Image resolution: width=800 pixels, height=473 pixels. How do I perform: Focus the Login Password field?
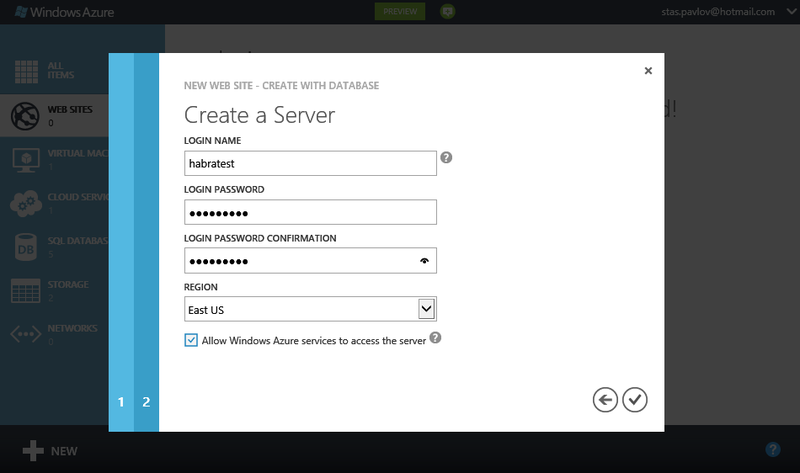click(310, 212)
